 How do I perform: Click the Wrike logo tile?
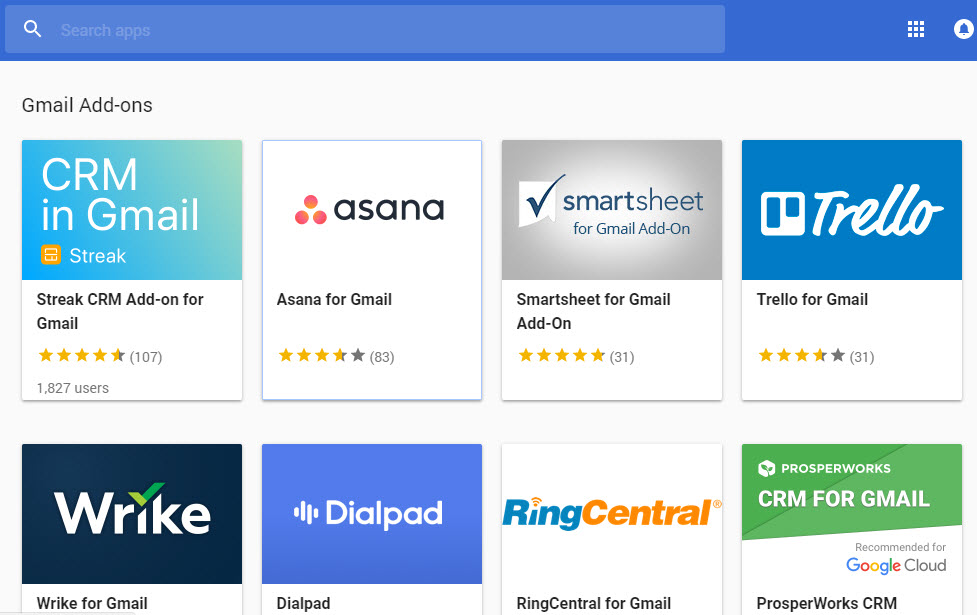pos(132,513)
